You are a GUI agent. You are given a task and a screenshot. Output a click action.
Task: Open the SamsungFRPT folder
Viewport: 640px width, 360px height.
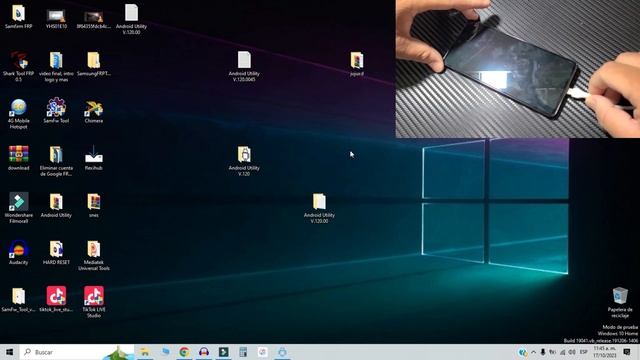(x=93, y=64)
